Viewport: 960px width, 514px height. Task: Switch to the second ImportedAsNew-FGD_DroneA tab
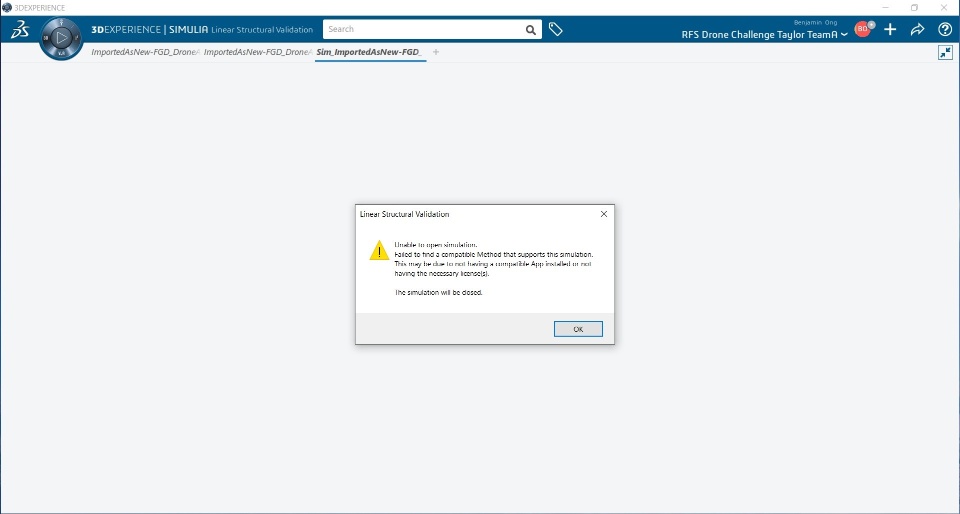(258, 52)
